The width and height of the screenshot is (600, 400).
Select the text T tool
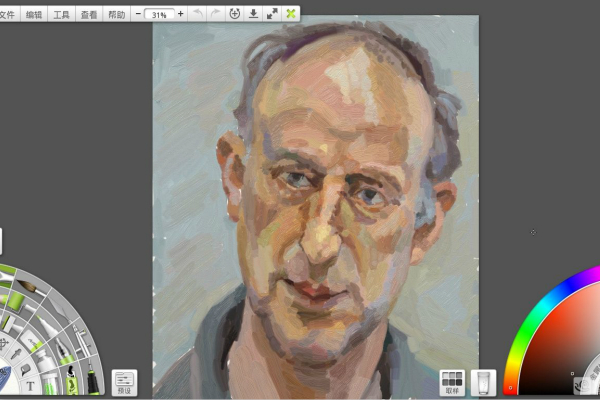coord(30,386)
